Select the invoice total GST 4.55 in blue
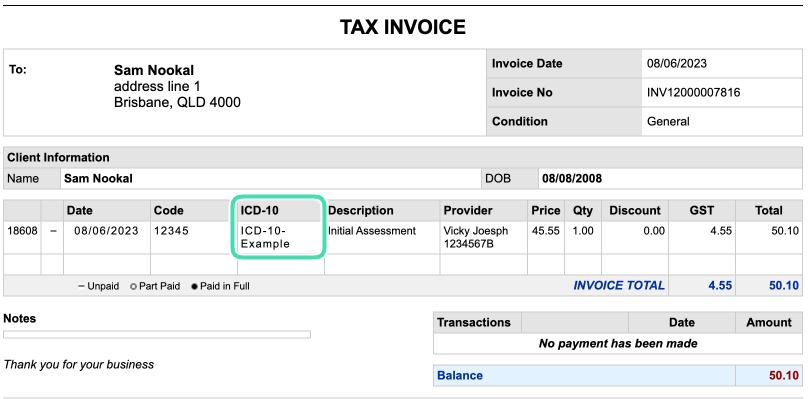Image resolution: width=808 pixels, height=399 pixels. (x=720, y=286)
